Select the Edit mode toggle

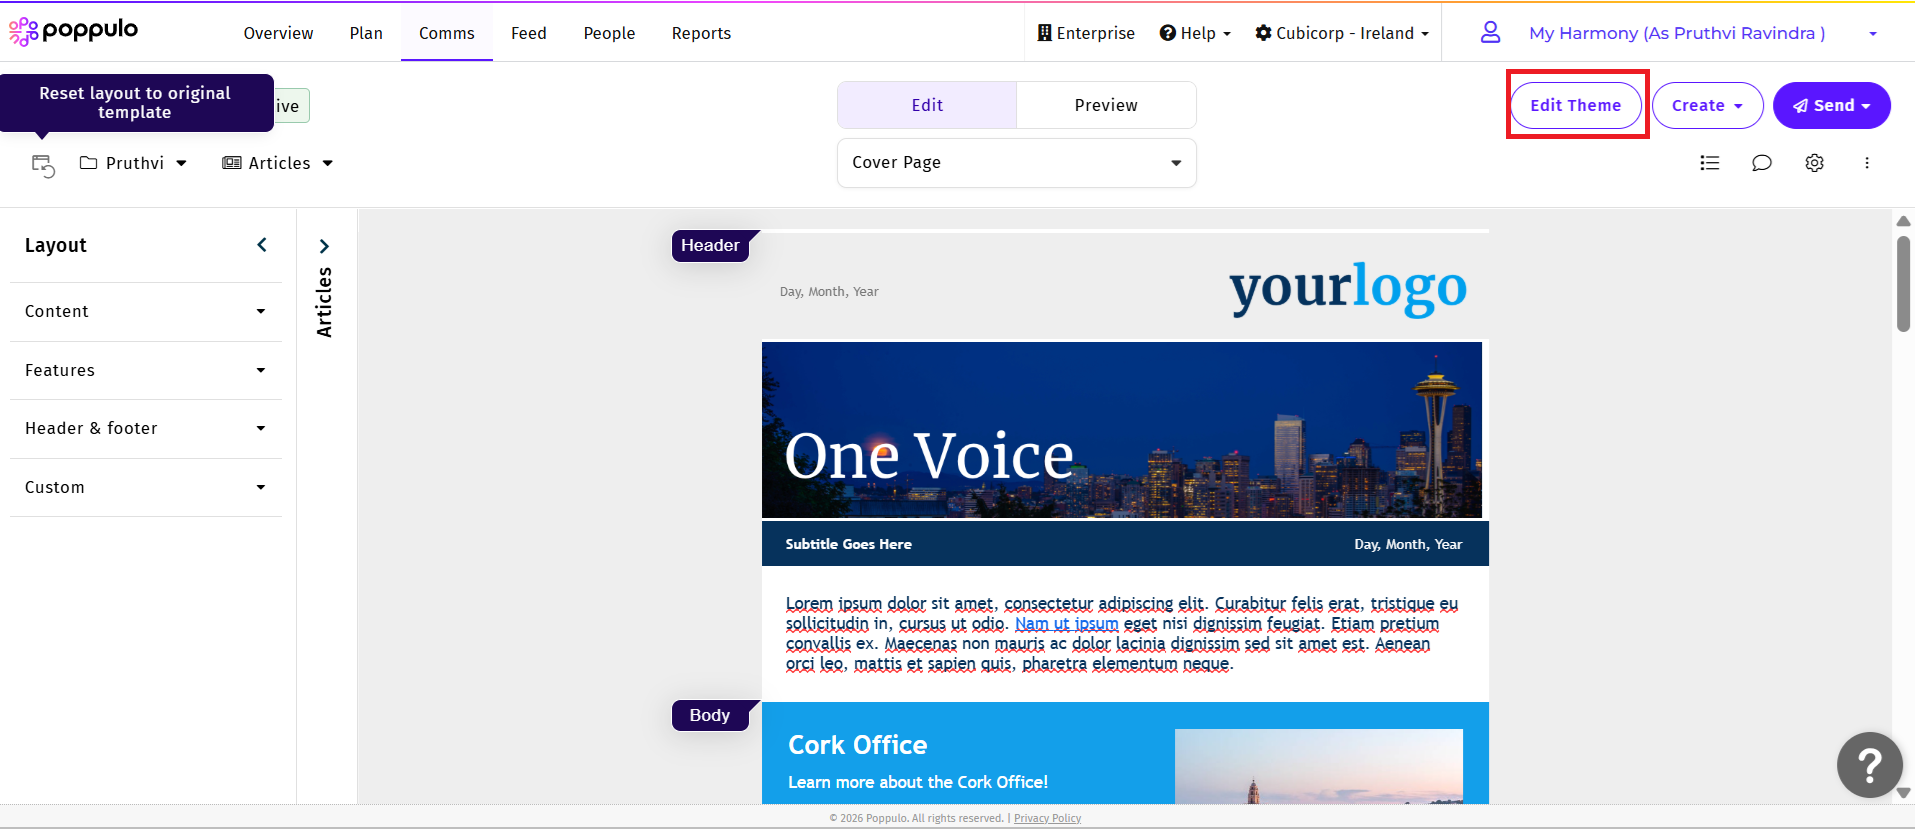[927, 105]
